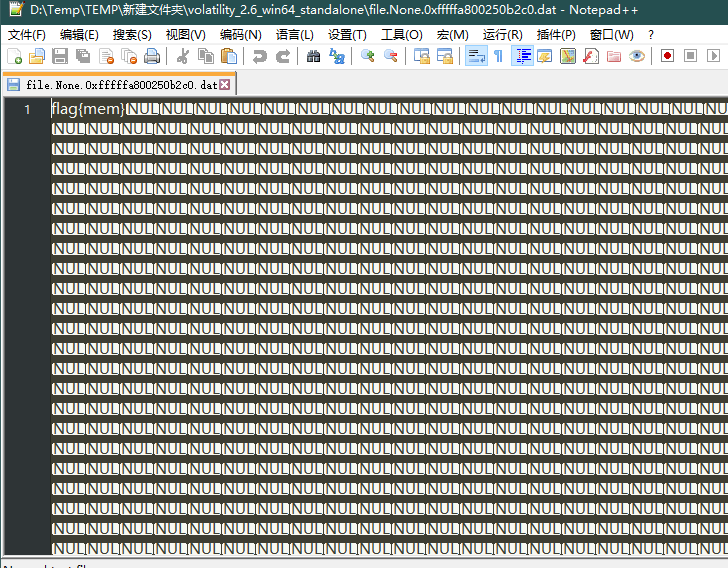Click the New file toolbar icon
Viewport: 728px width, 568px height.
14,56
